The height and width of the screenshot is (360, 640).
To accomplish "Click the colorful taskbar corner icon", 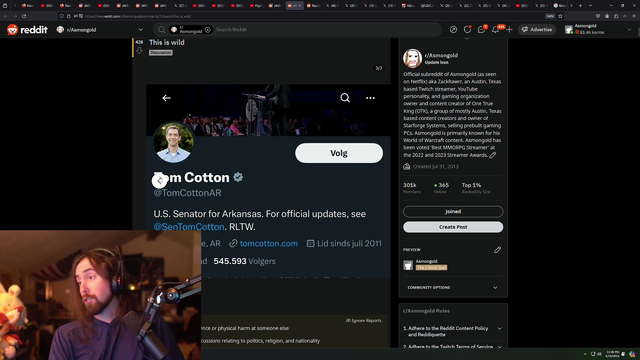I will 632,354.
